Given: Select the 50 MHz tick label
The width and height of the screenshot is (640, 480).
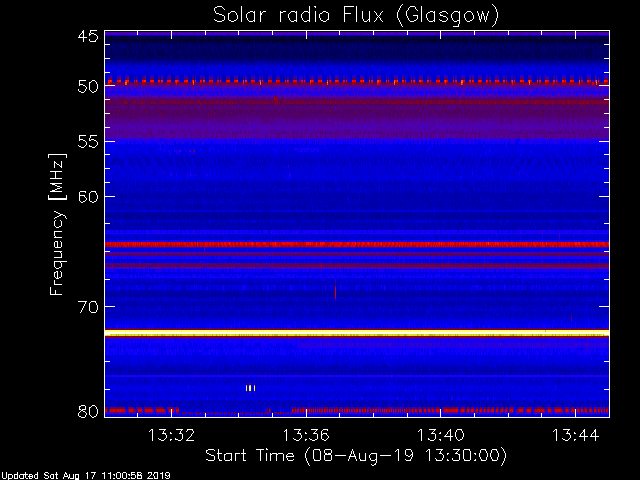Looking at the screenshot, I should (88, 86).
